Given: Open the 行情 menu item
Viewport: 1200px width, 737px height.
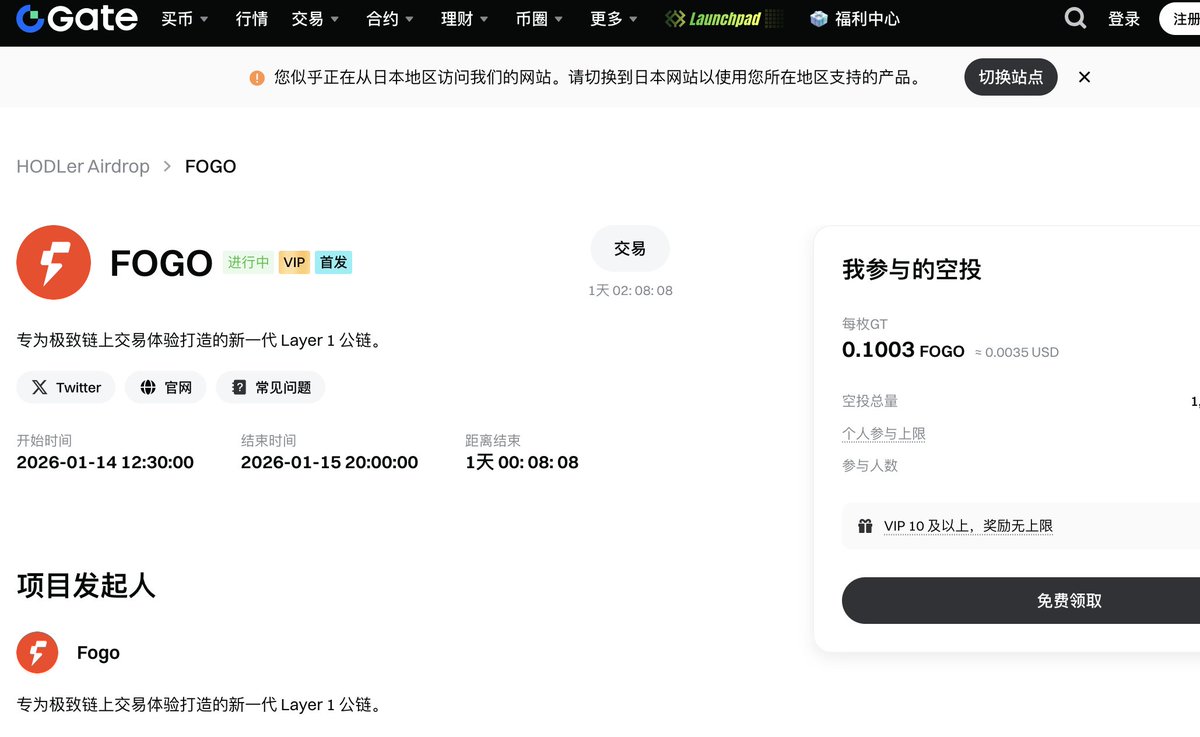Looking at the screenshot, I should click(251, 18).
